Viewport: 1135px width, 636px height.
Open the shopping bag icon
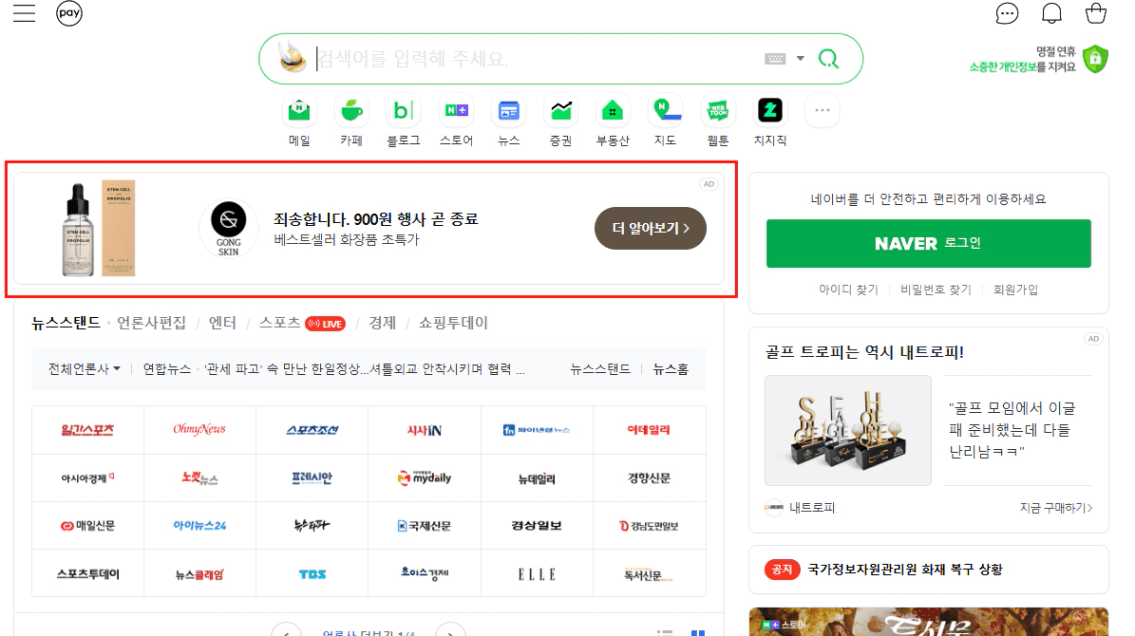(x=1095, y=13)
